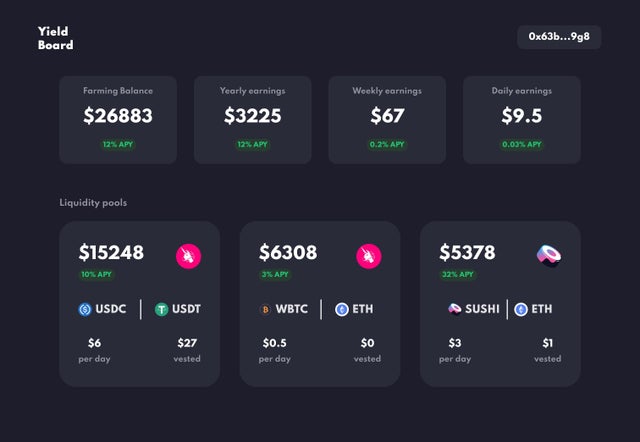This screenshot has height=442, width=640.
Task: Select the USDC token icon
Action: point(85,309)
